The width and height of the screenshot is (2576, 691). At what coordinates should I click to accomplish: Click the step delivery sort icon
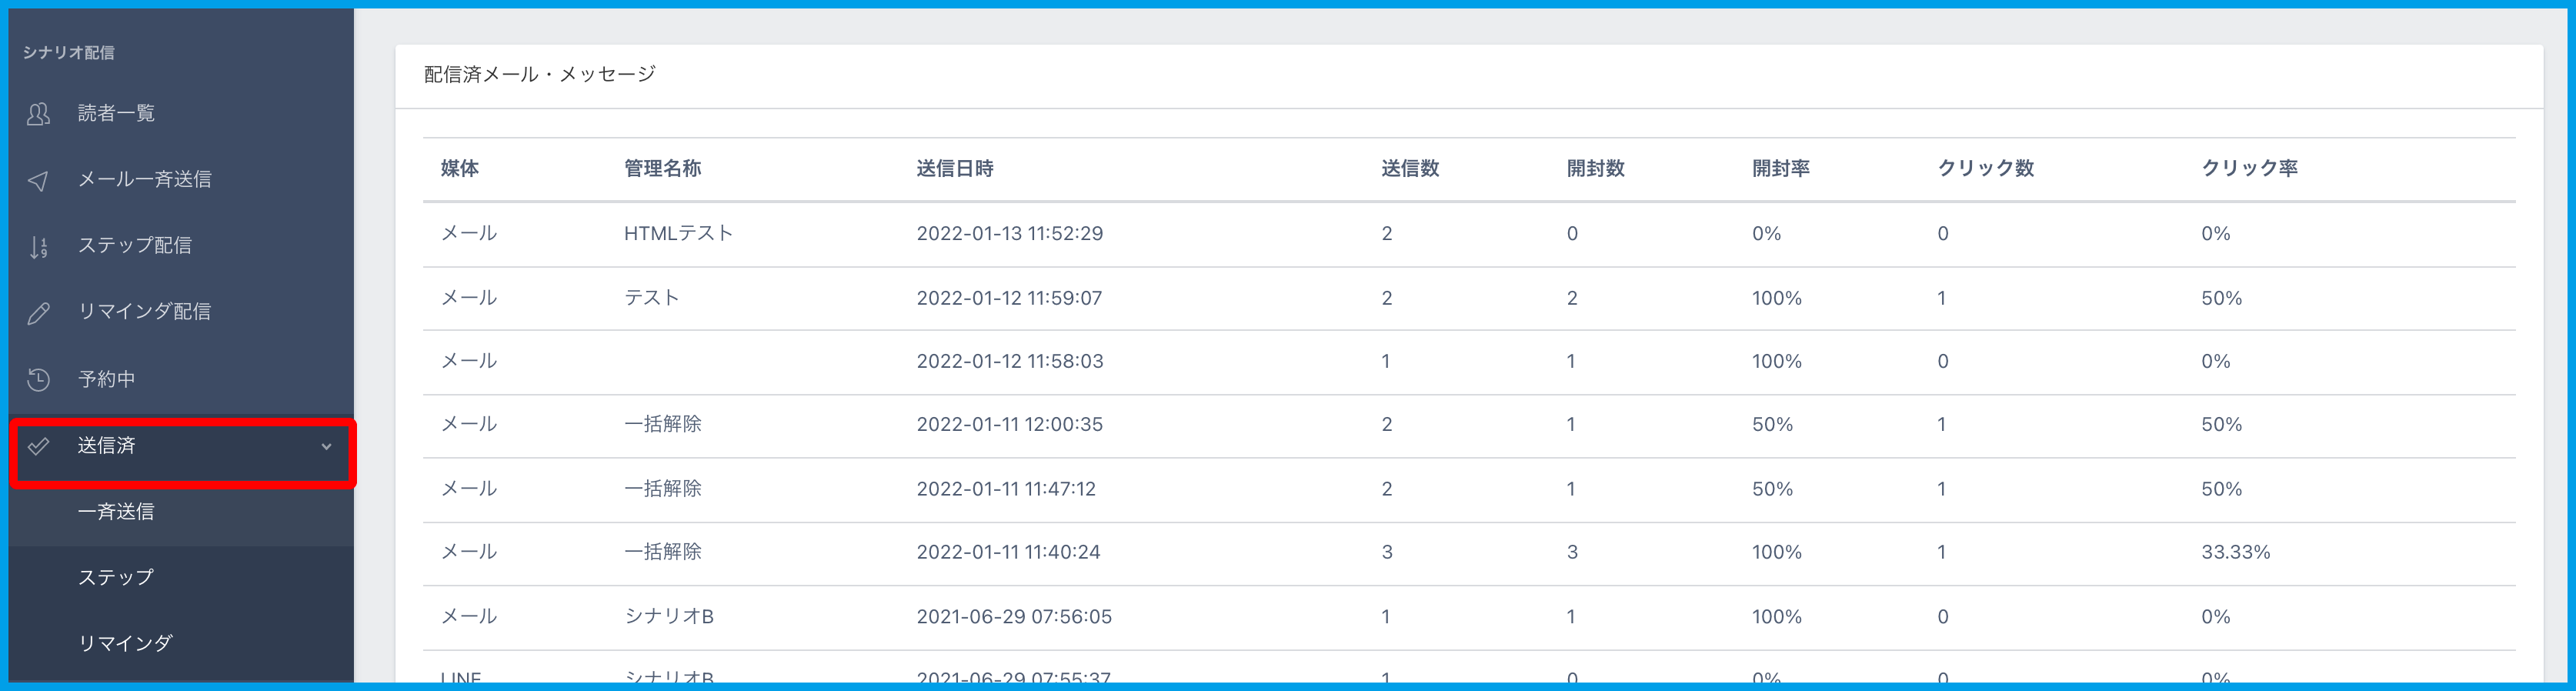tap(38, 246)
